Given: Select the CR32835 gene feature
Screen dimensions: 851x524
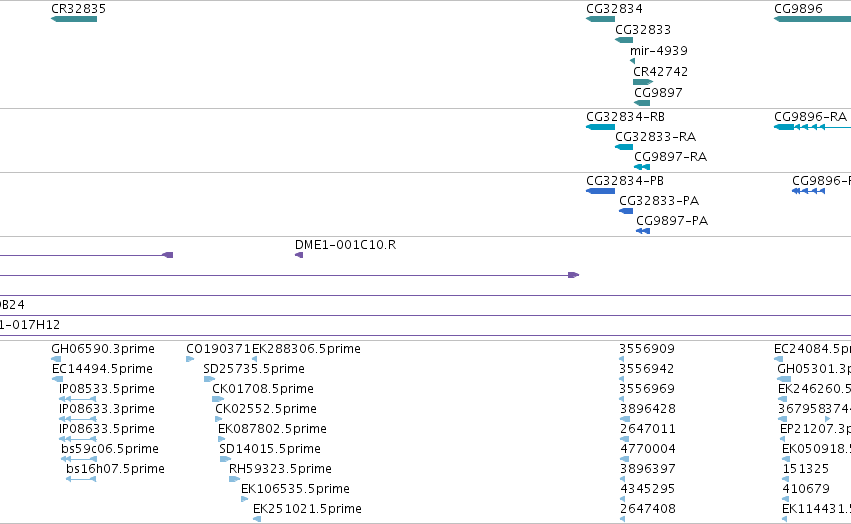Looking at the screenshot, I should coord(74,19).
